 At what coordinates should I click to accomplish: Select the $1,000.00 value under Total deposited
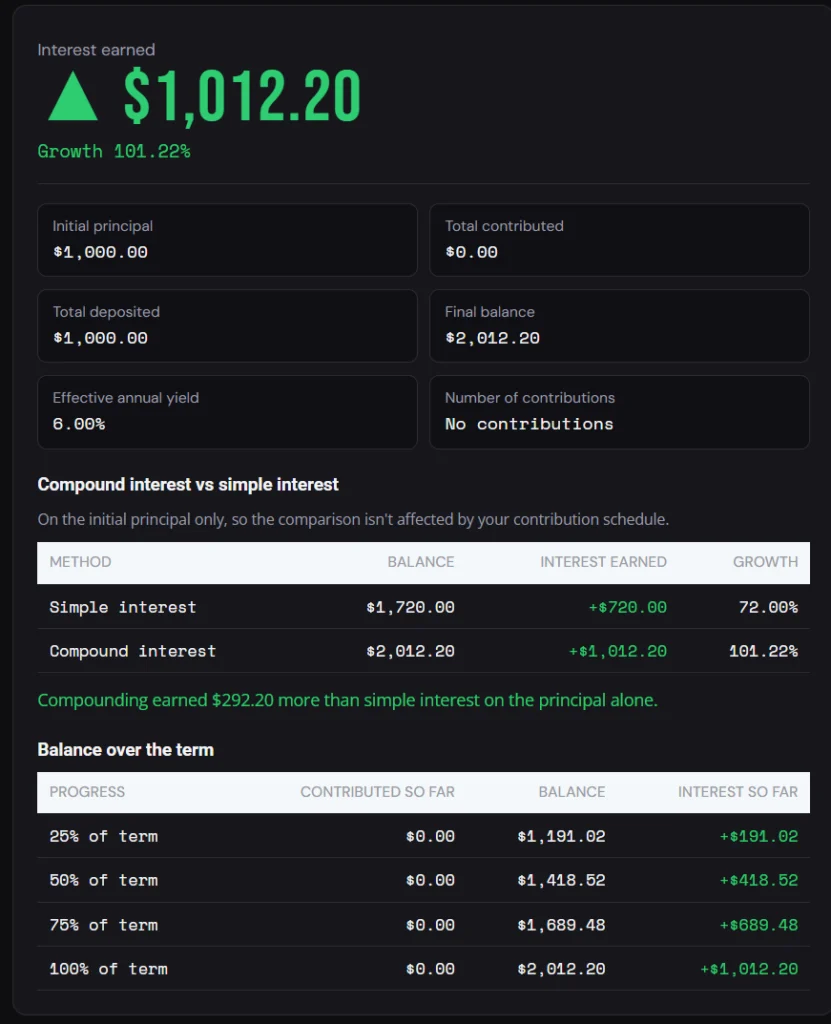click(x=100, y=338)
